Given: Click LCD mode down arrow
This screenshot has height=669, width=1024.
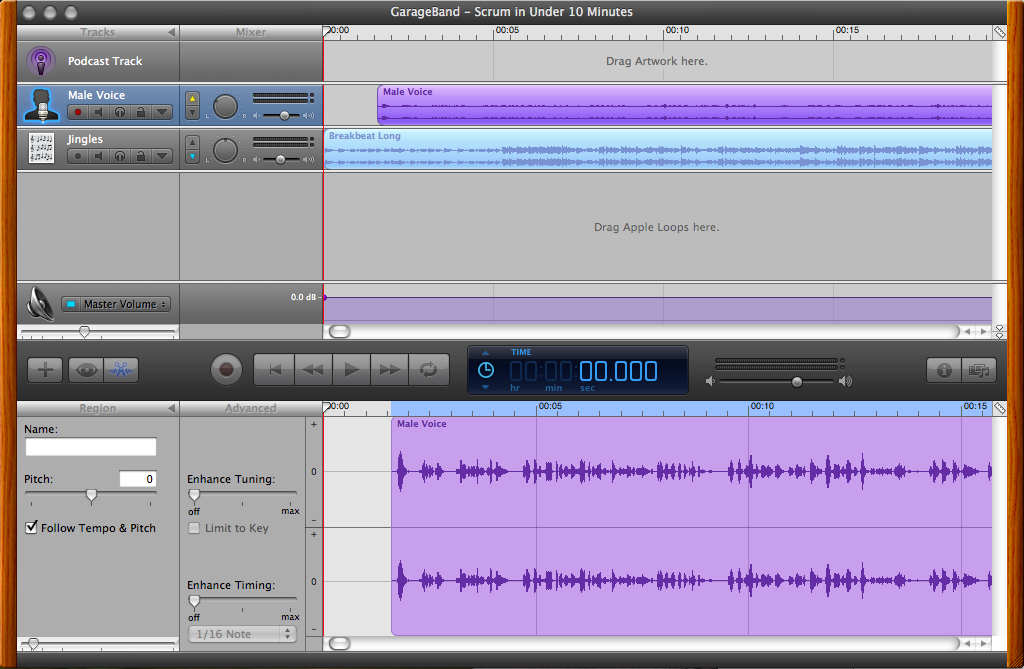Looking at the screenshot, I should tap(485, 387).
